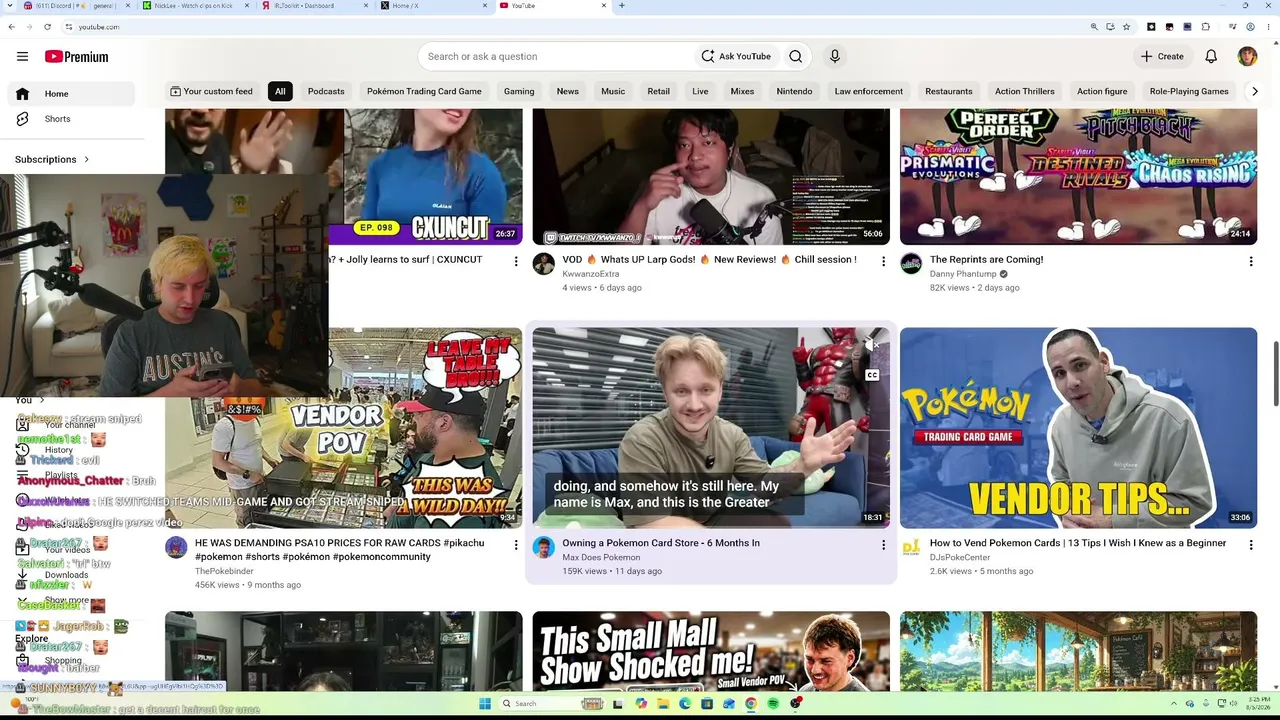Open the Max Does Pokemon channel link
This screenshot has height=720, width=1280.
601,558
